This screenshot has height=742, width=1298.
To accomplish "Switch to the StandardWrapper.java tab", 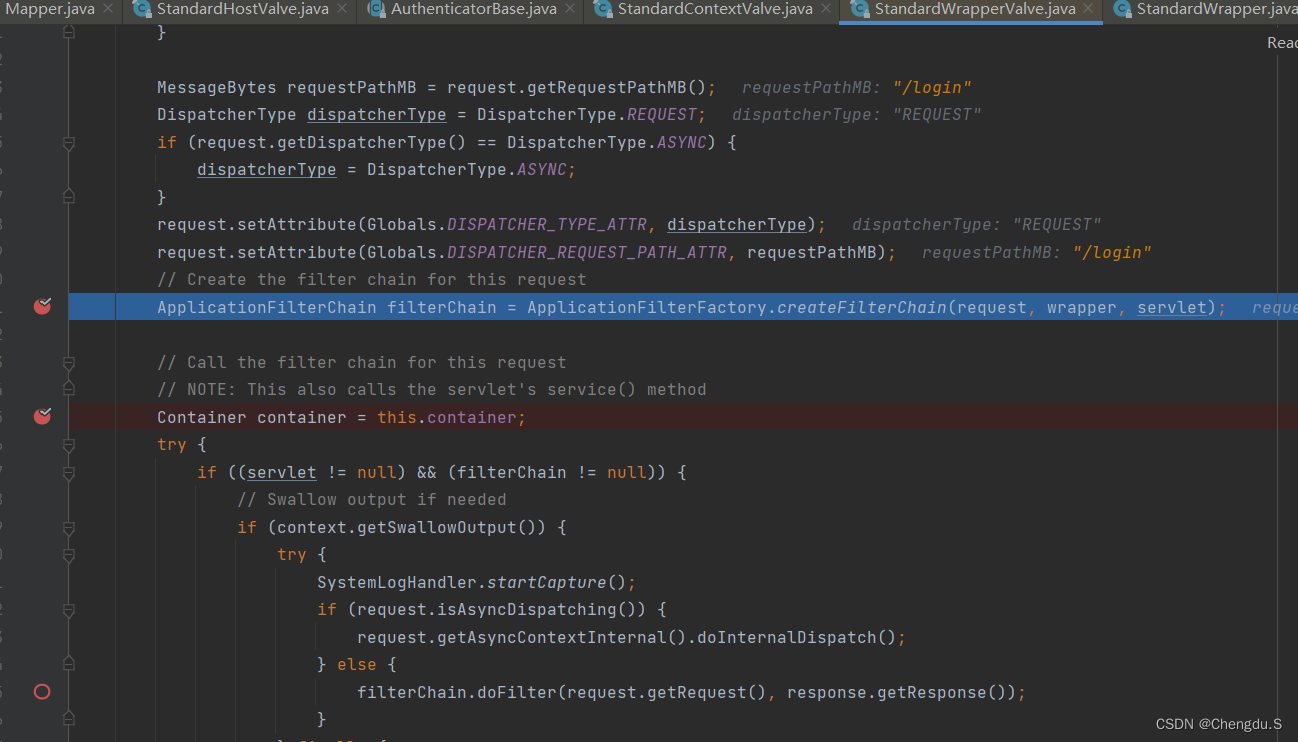I will 1216,10.
